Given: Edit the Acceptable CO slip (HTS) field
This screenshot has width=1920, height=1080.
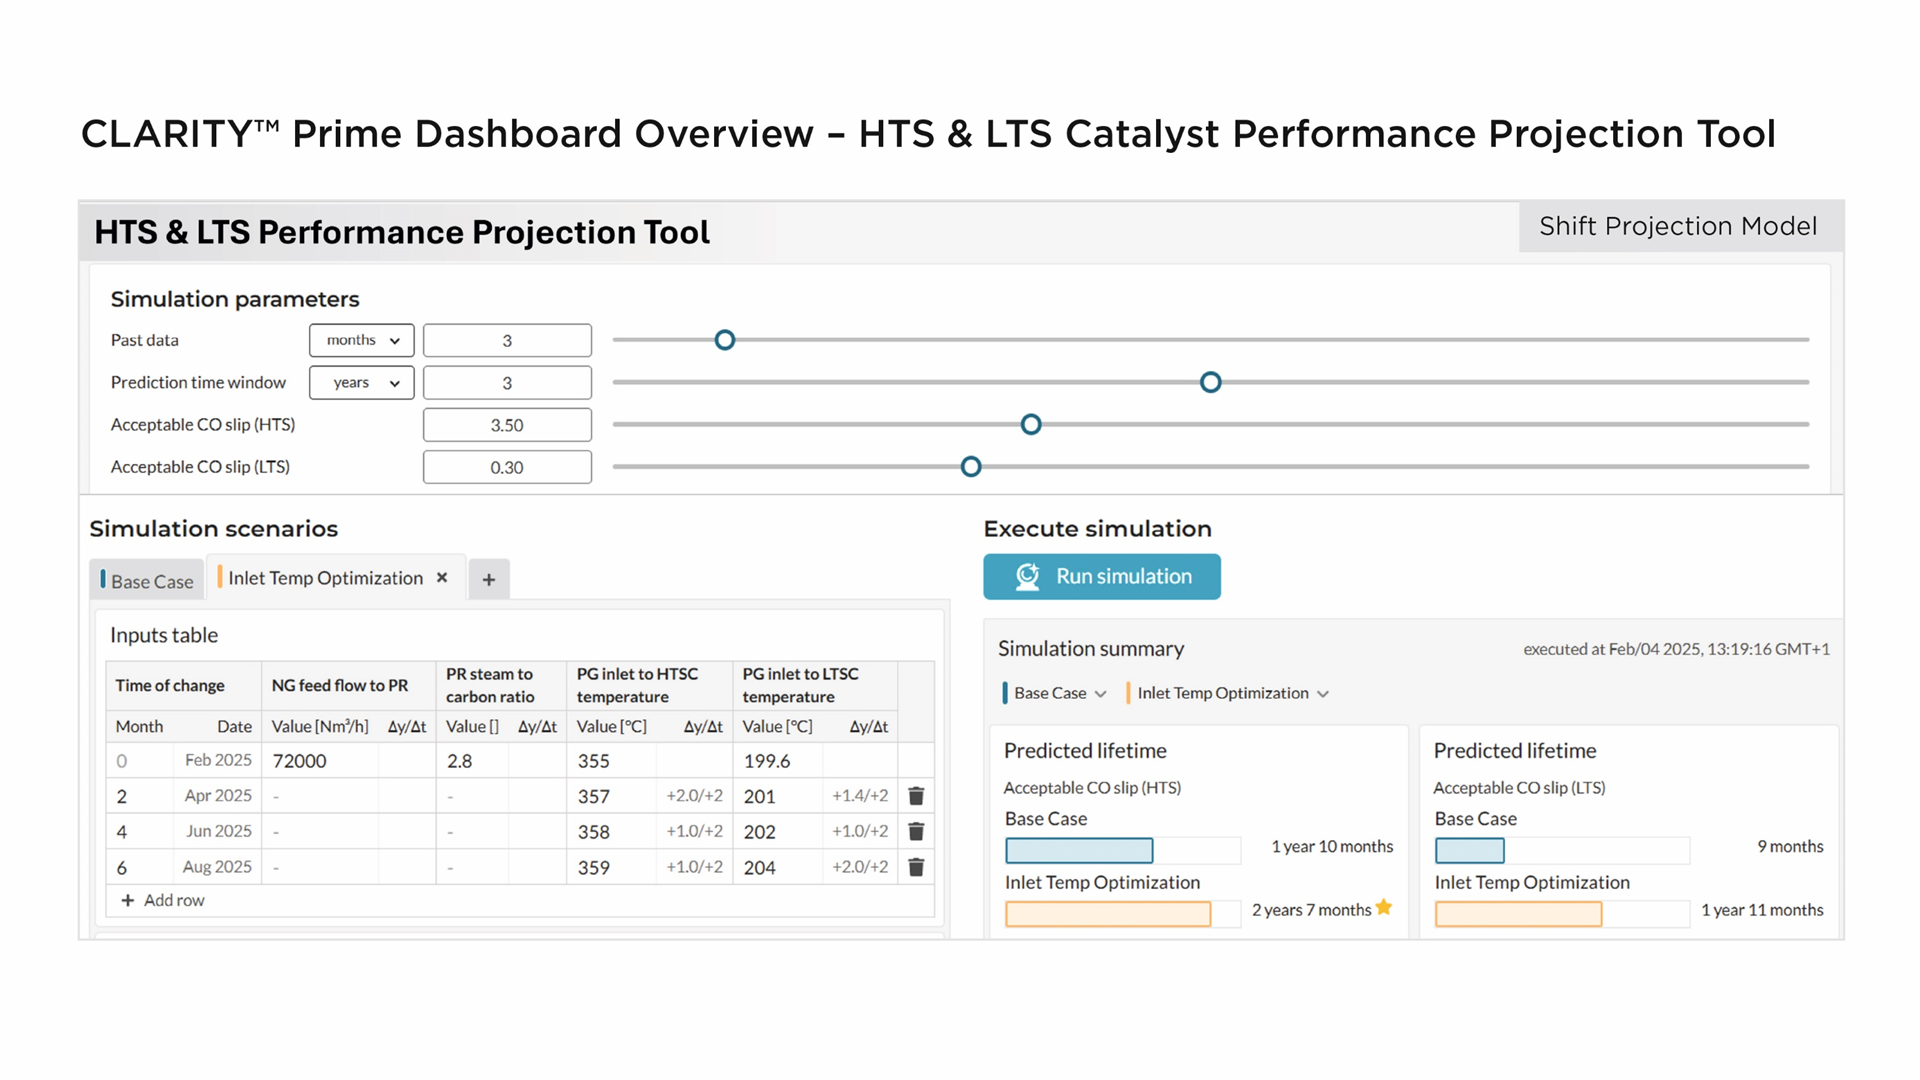Looking at the screenshot, I should click(507, 425).
